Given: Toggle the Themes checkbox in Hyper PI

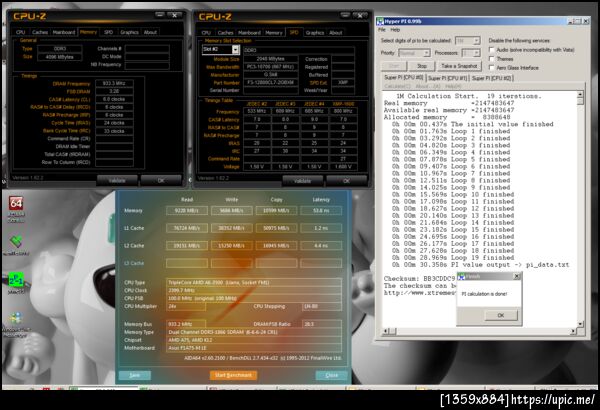Looking at the screenshot, I should click(x=492, y=59).
